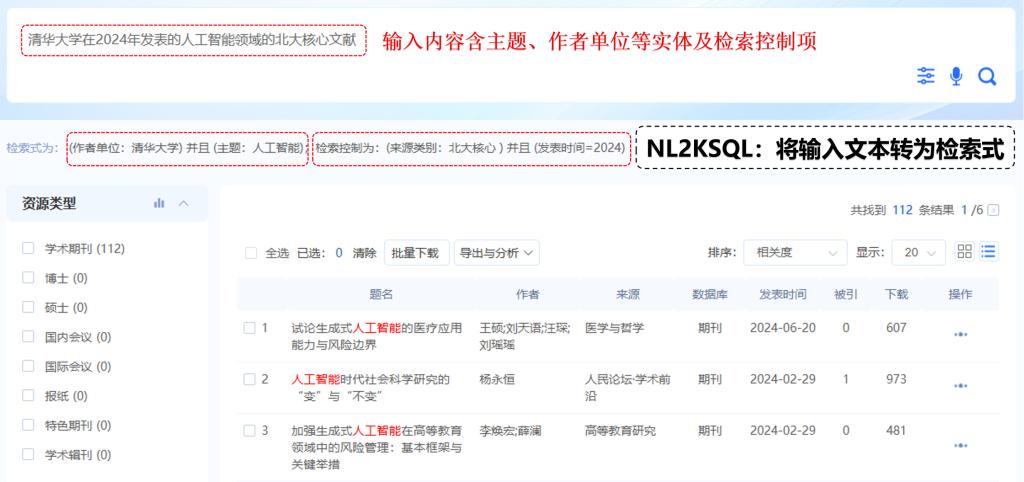Run search with the magnifying glass icon
The height and width of the screenshot is (482, 1024).
[x=987, y=77]
